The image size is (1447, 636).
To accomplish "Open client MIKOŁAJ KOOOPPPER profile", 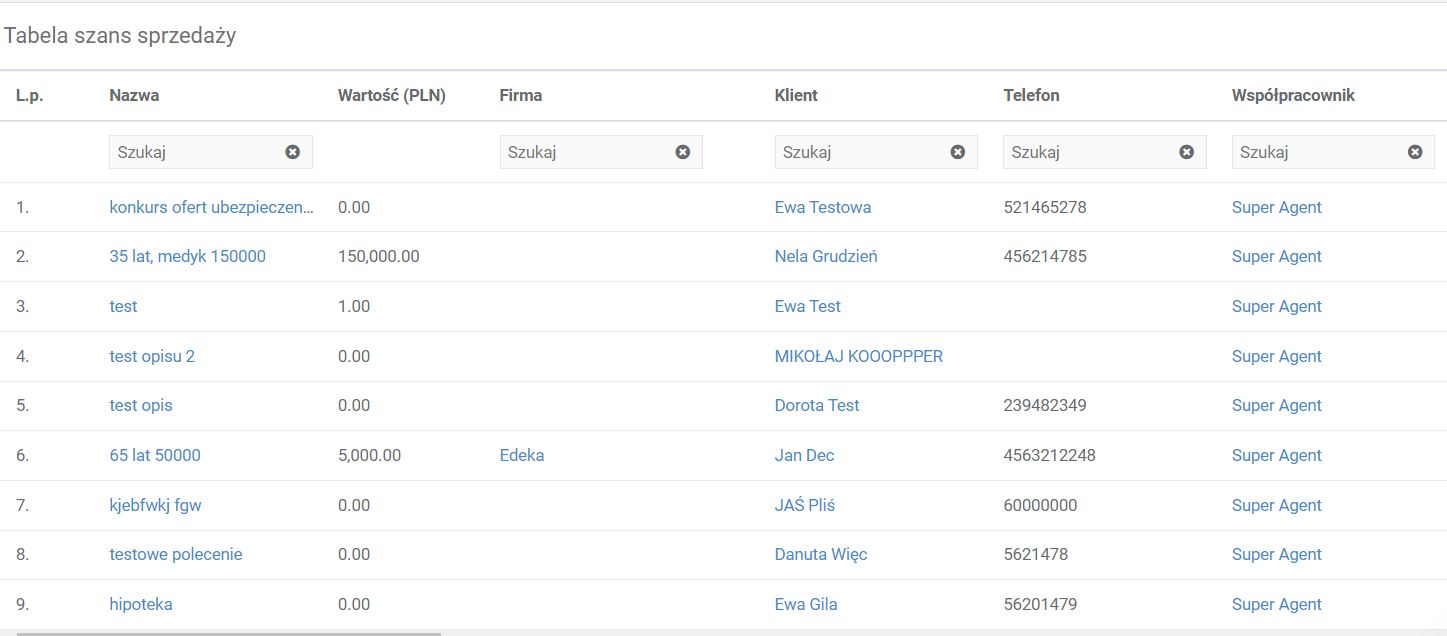I will [858, 357].
